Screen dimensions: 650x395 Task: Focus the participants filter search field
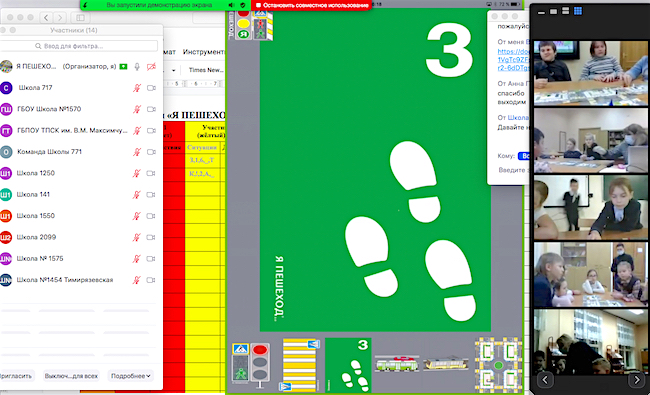point(79,46)
